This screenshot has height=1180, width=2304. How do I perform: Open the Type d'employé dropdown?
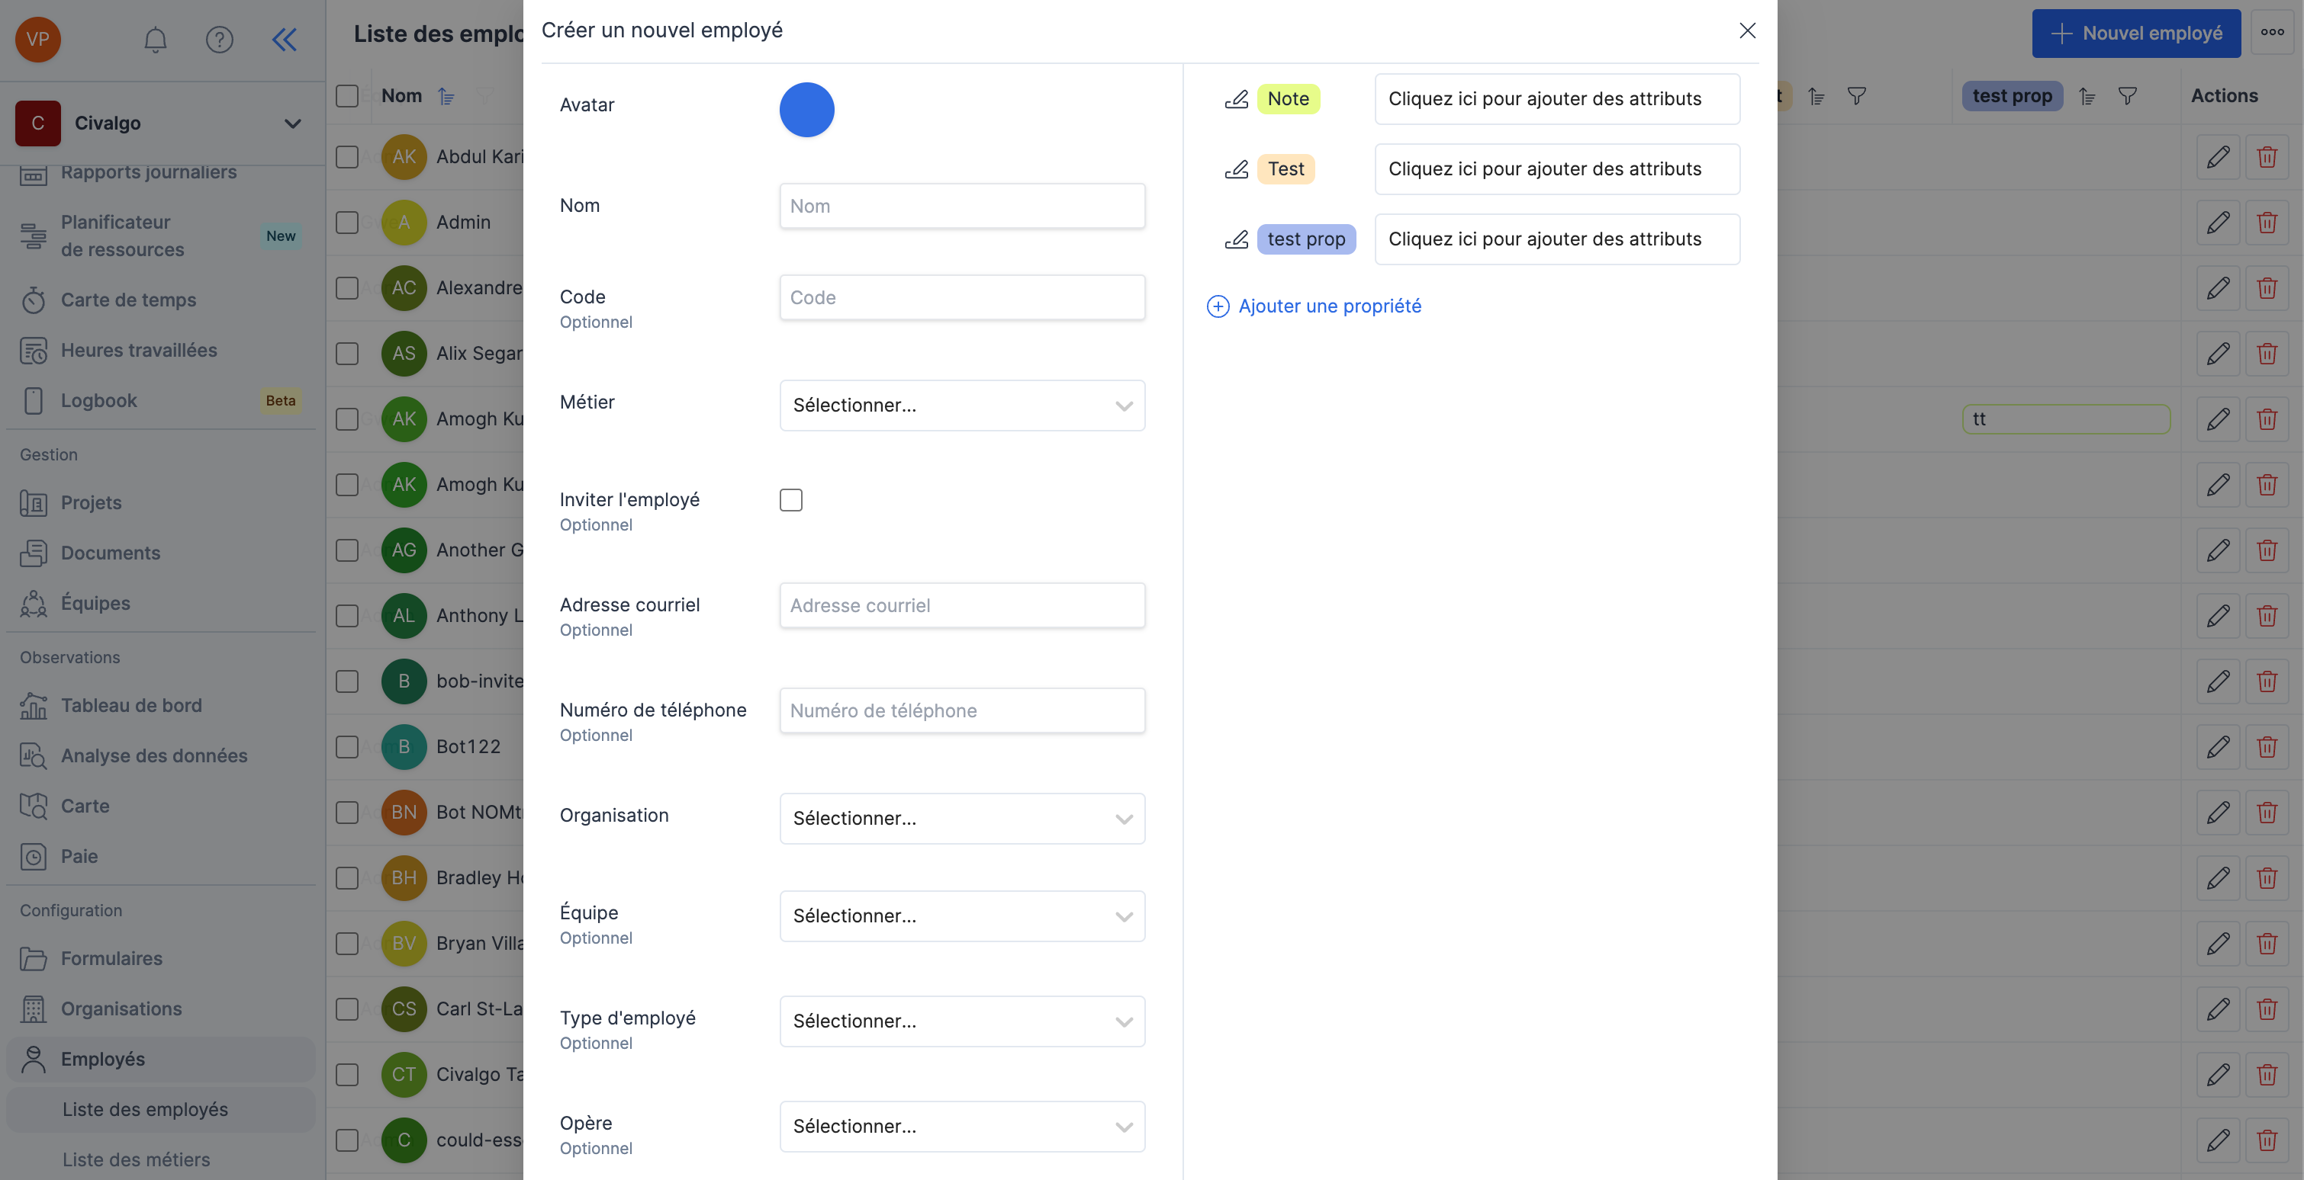(961, 1021)
